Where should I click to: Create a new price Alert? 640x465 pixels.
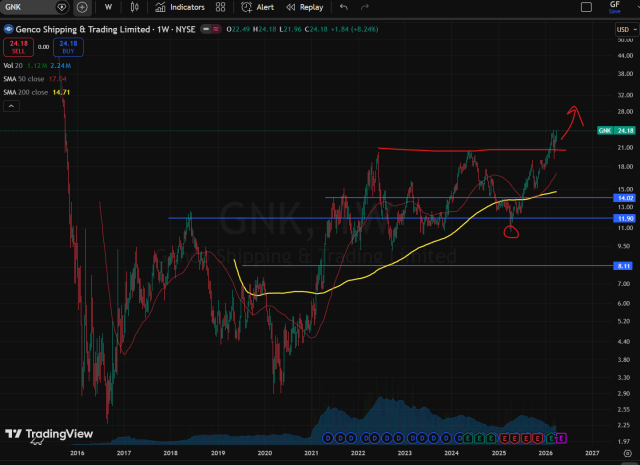click(x=259, y=7)
